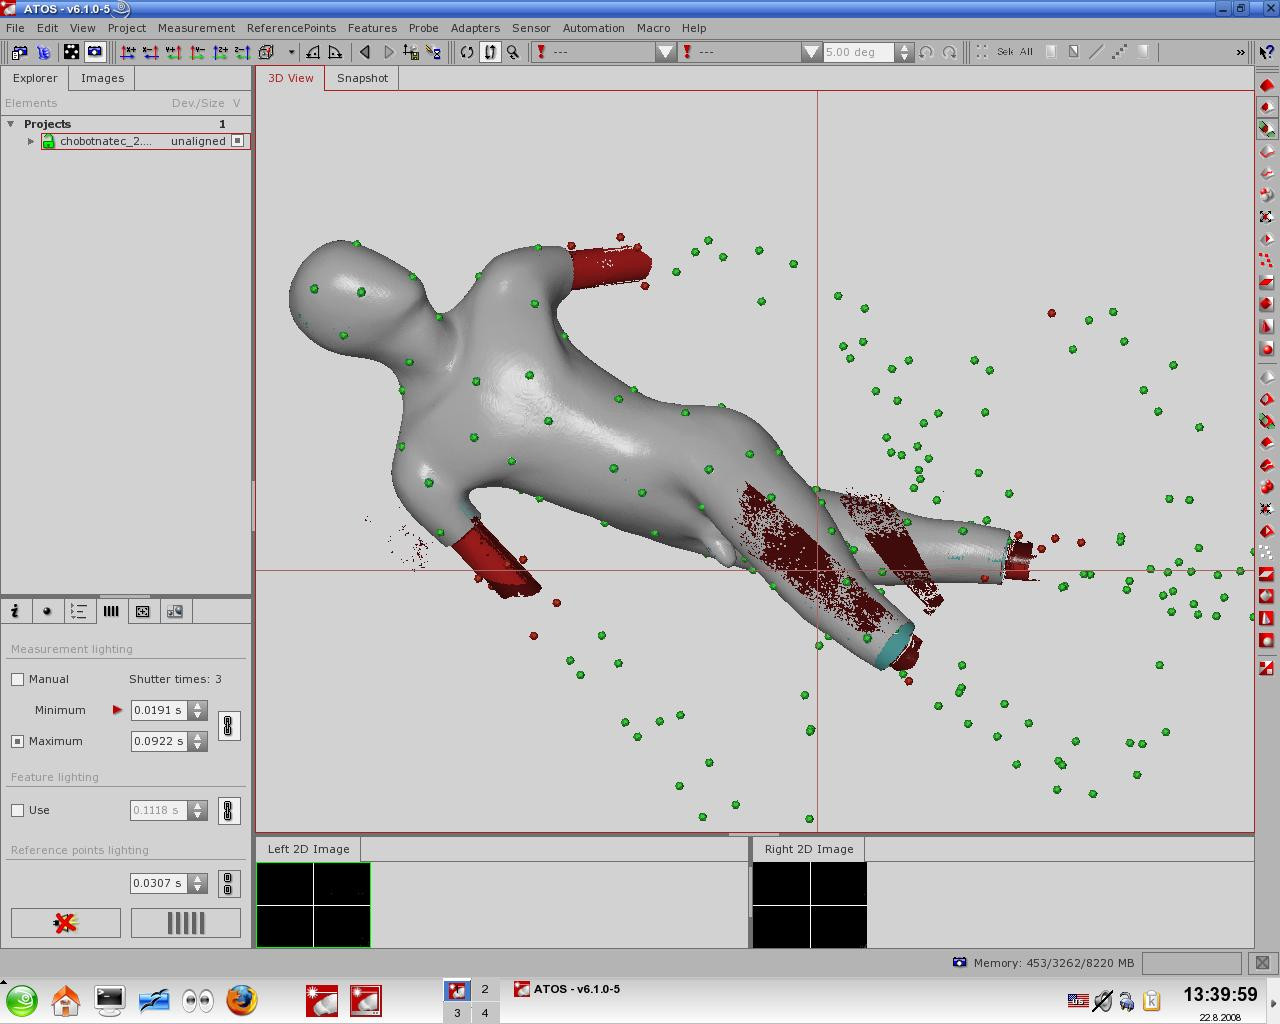Switch to the Images tab in the Explorer panel
The width and height of the screenshot is (1280, 1024).
point(101,77)
